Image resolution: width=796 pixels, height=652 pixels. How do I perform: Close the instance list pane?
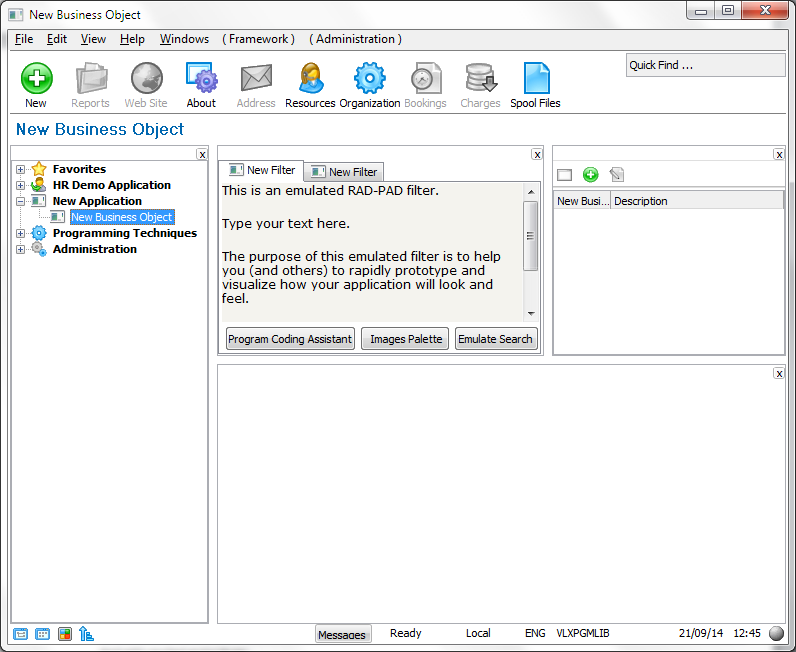pyautogui.click(x=779, y=154)
